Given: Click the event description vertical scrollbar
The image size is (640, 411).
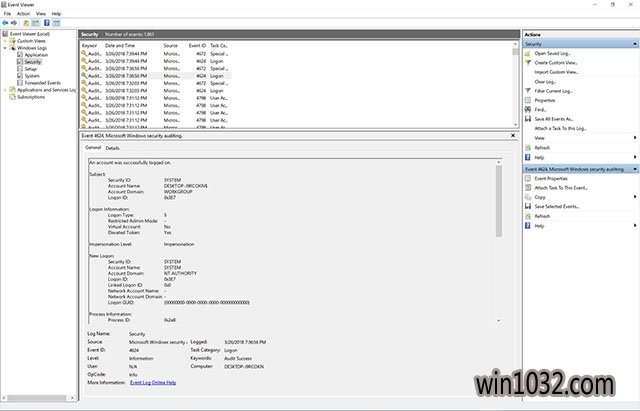Looking at the screenshot, I should pyautogui.click(x=499, y=200).
